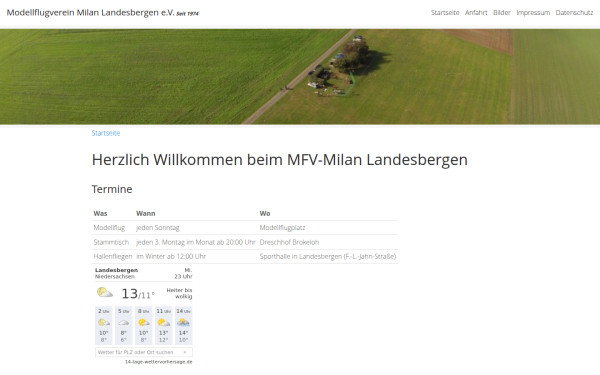
Task: Click the 'Stammtisch' table cell
Action: [x=111, y=242]
